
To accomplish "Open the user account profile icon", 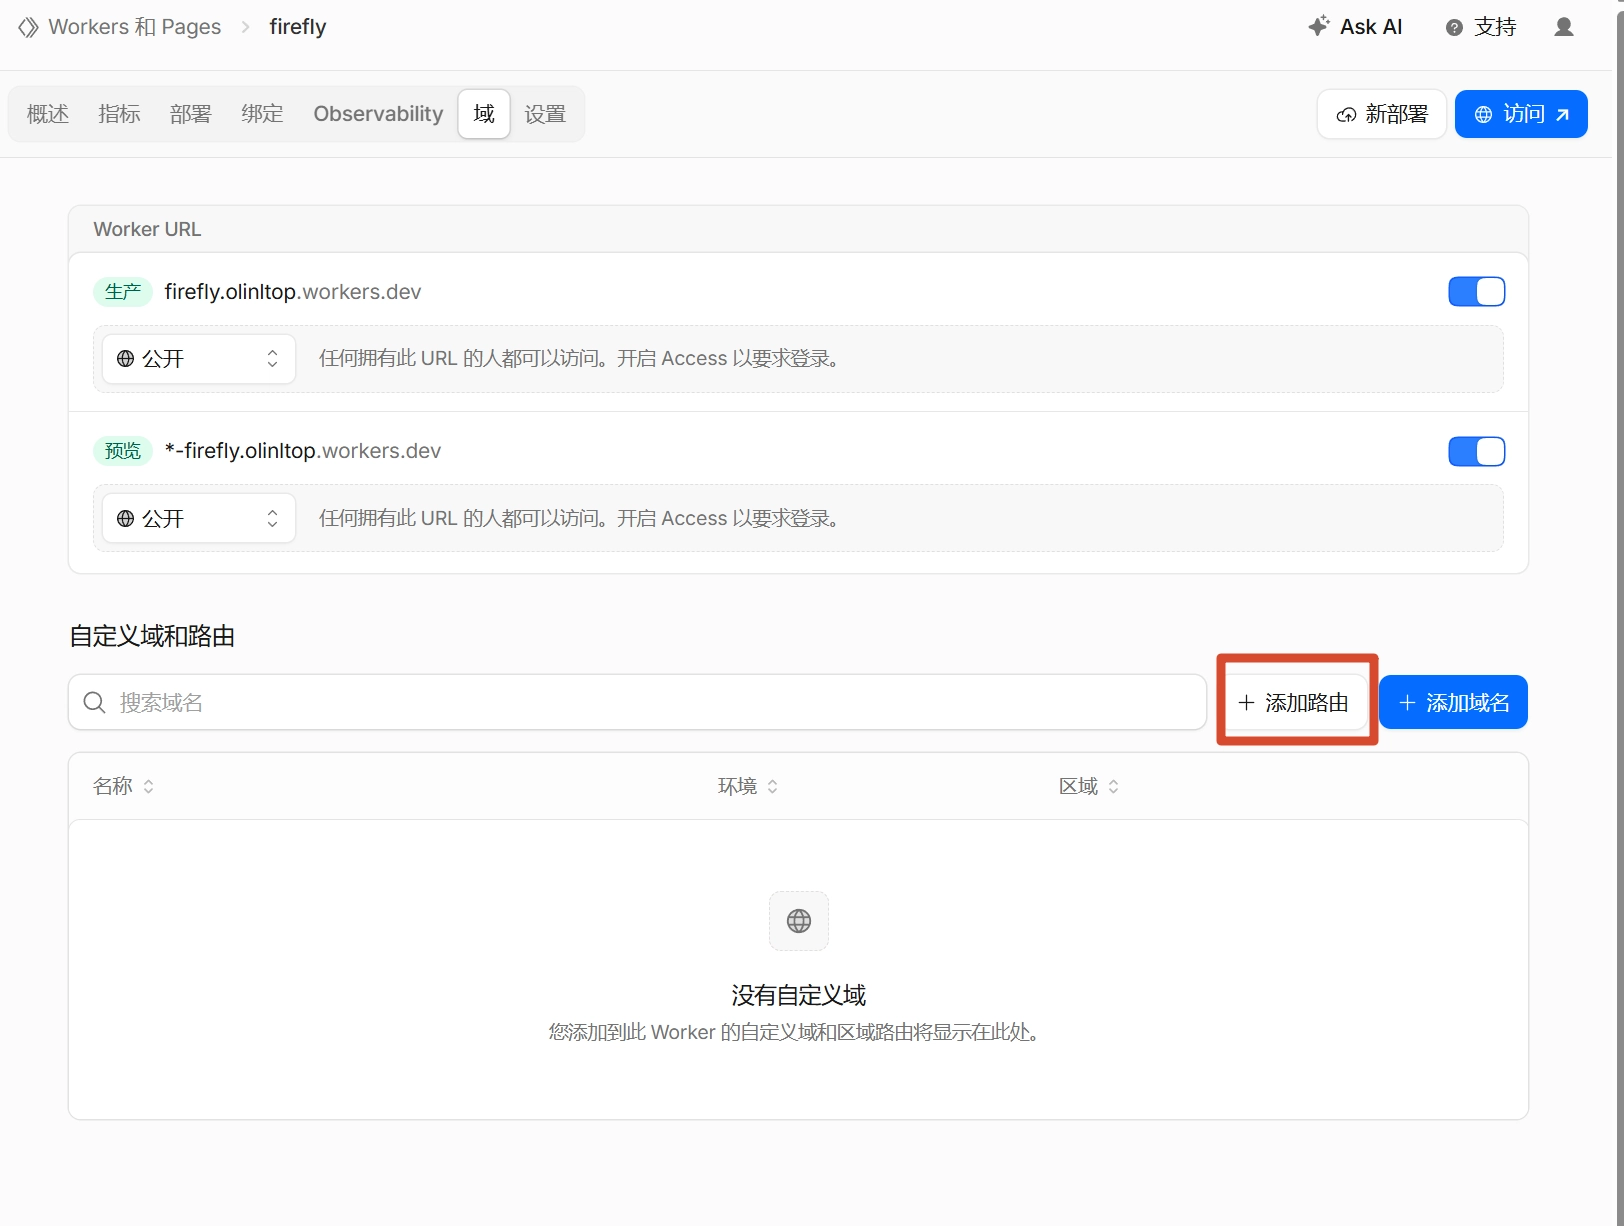I will tap(1564, 27).
